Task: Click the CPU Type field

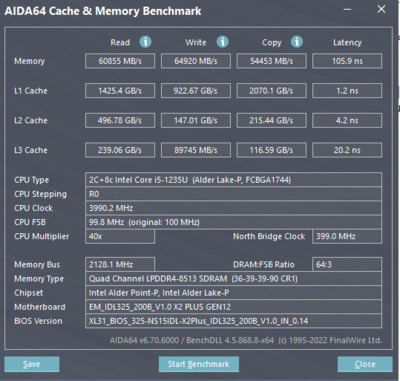Action: (x=233, y=180)
